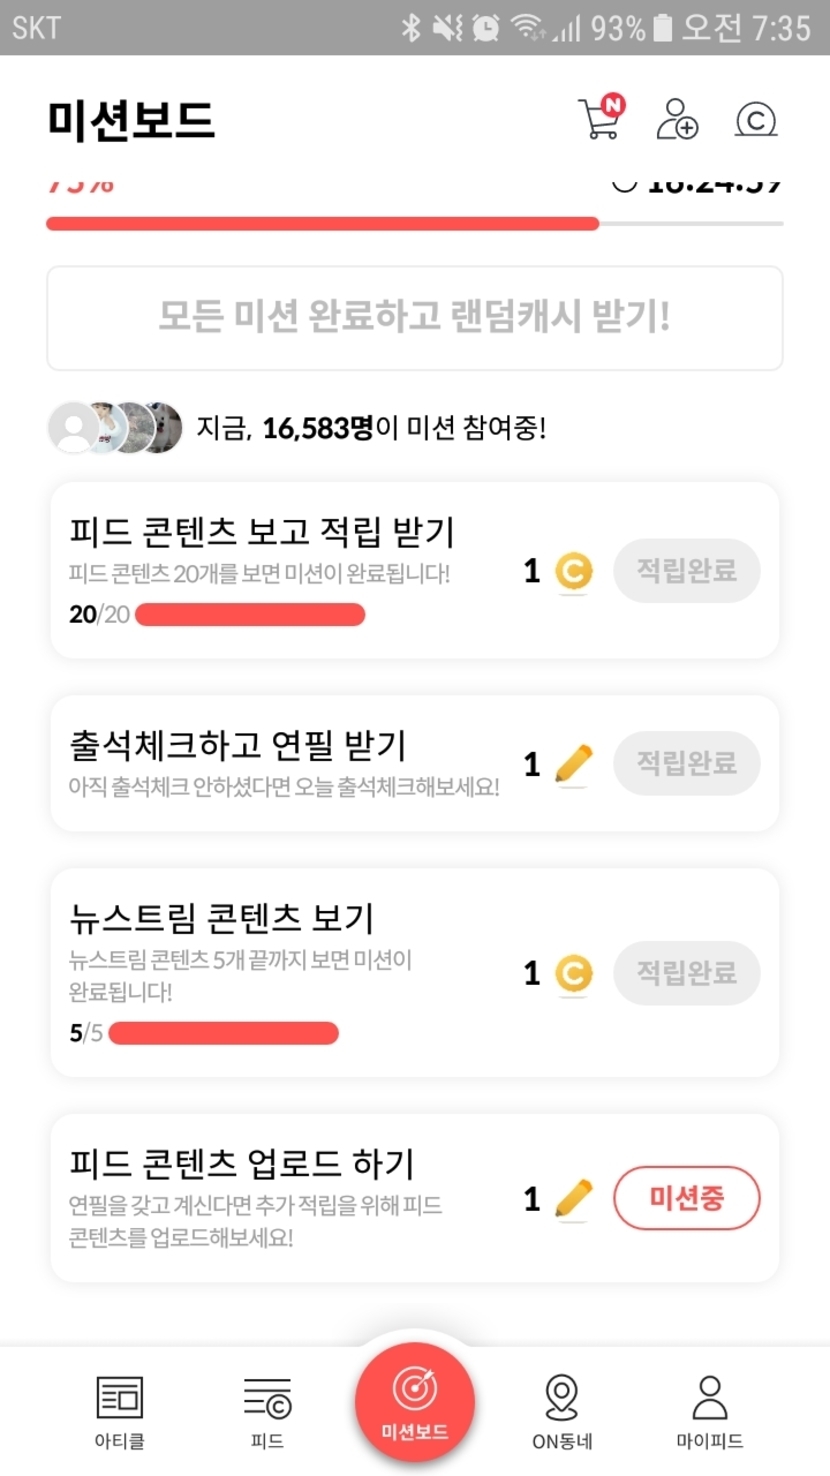
Task: Click the participant profile avatars
Action: pos(116,428)
